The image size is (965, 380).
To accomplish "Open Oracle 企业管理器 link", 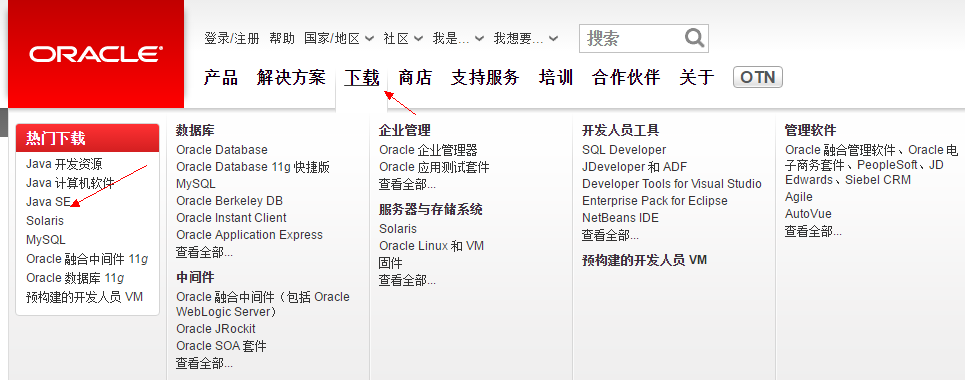I will click(428, 150).
